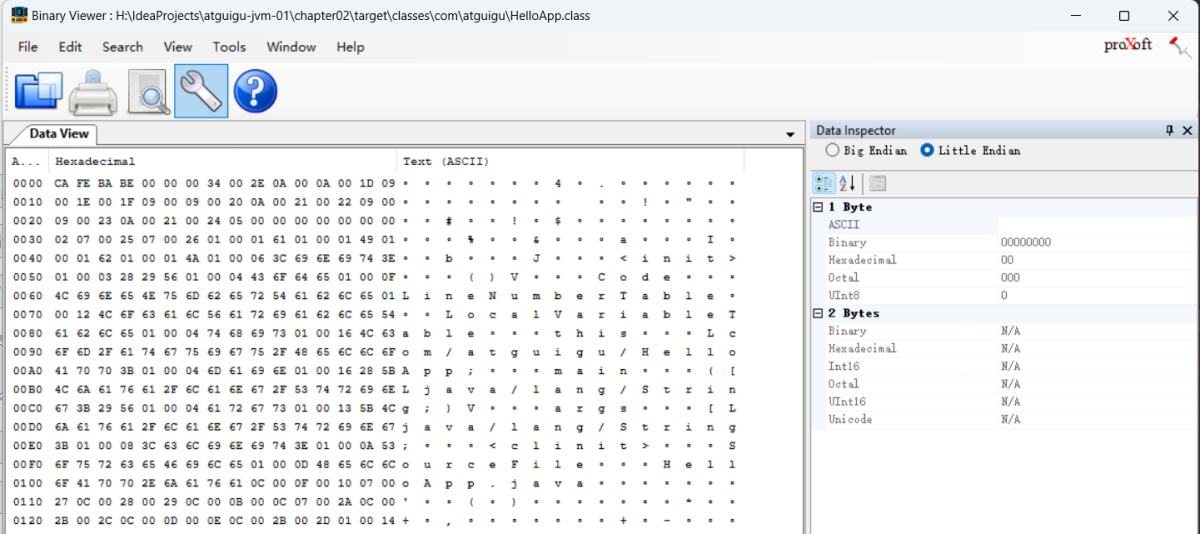1200x534 pixels.
Task: Click the blue help question mark icon
Action: tap(255, 91)
